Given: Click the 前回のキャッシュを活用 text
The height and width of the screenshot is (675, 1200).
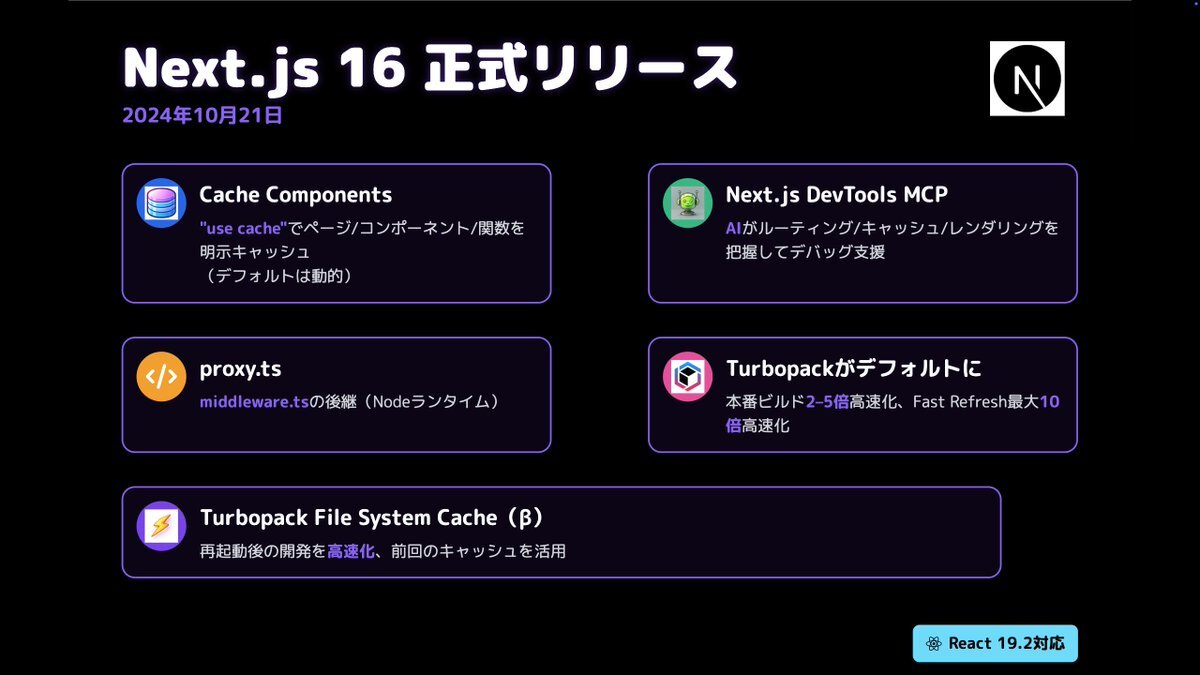Looking at the screenshot, I should coord(479,551).
